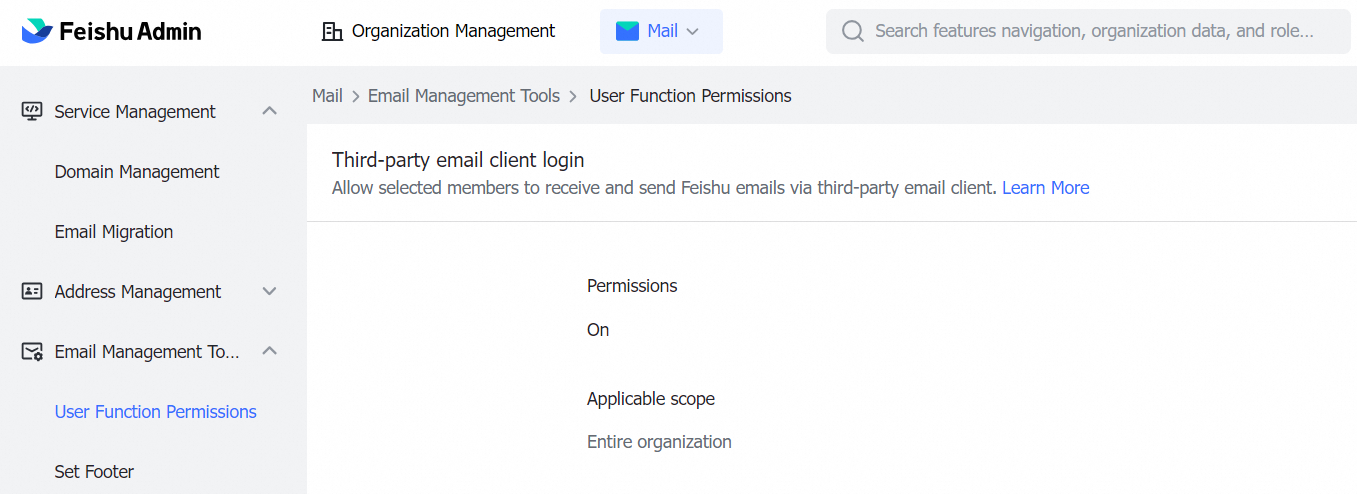Open the Learn More link
Screen dimensions: 1357x494
coord(1045,187)
